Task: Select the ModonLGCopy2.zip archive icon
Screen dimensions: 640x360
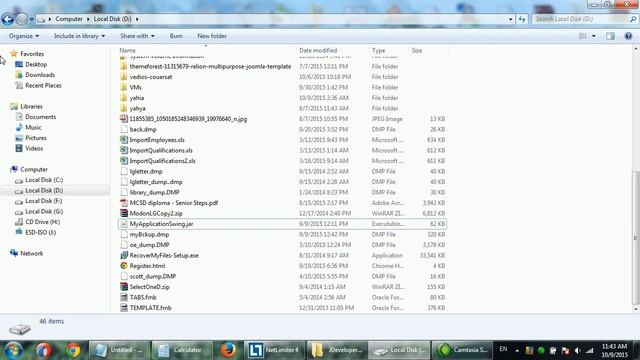Action: coord(124,213)
